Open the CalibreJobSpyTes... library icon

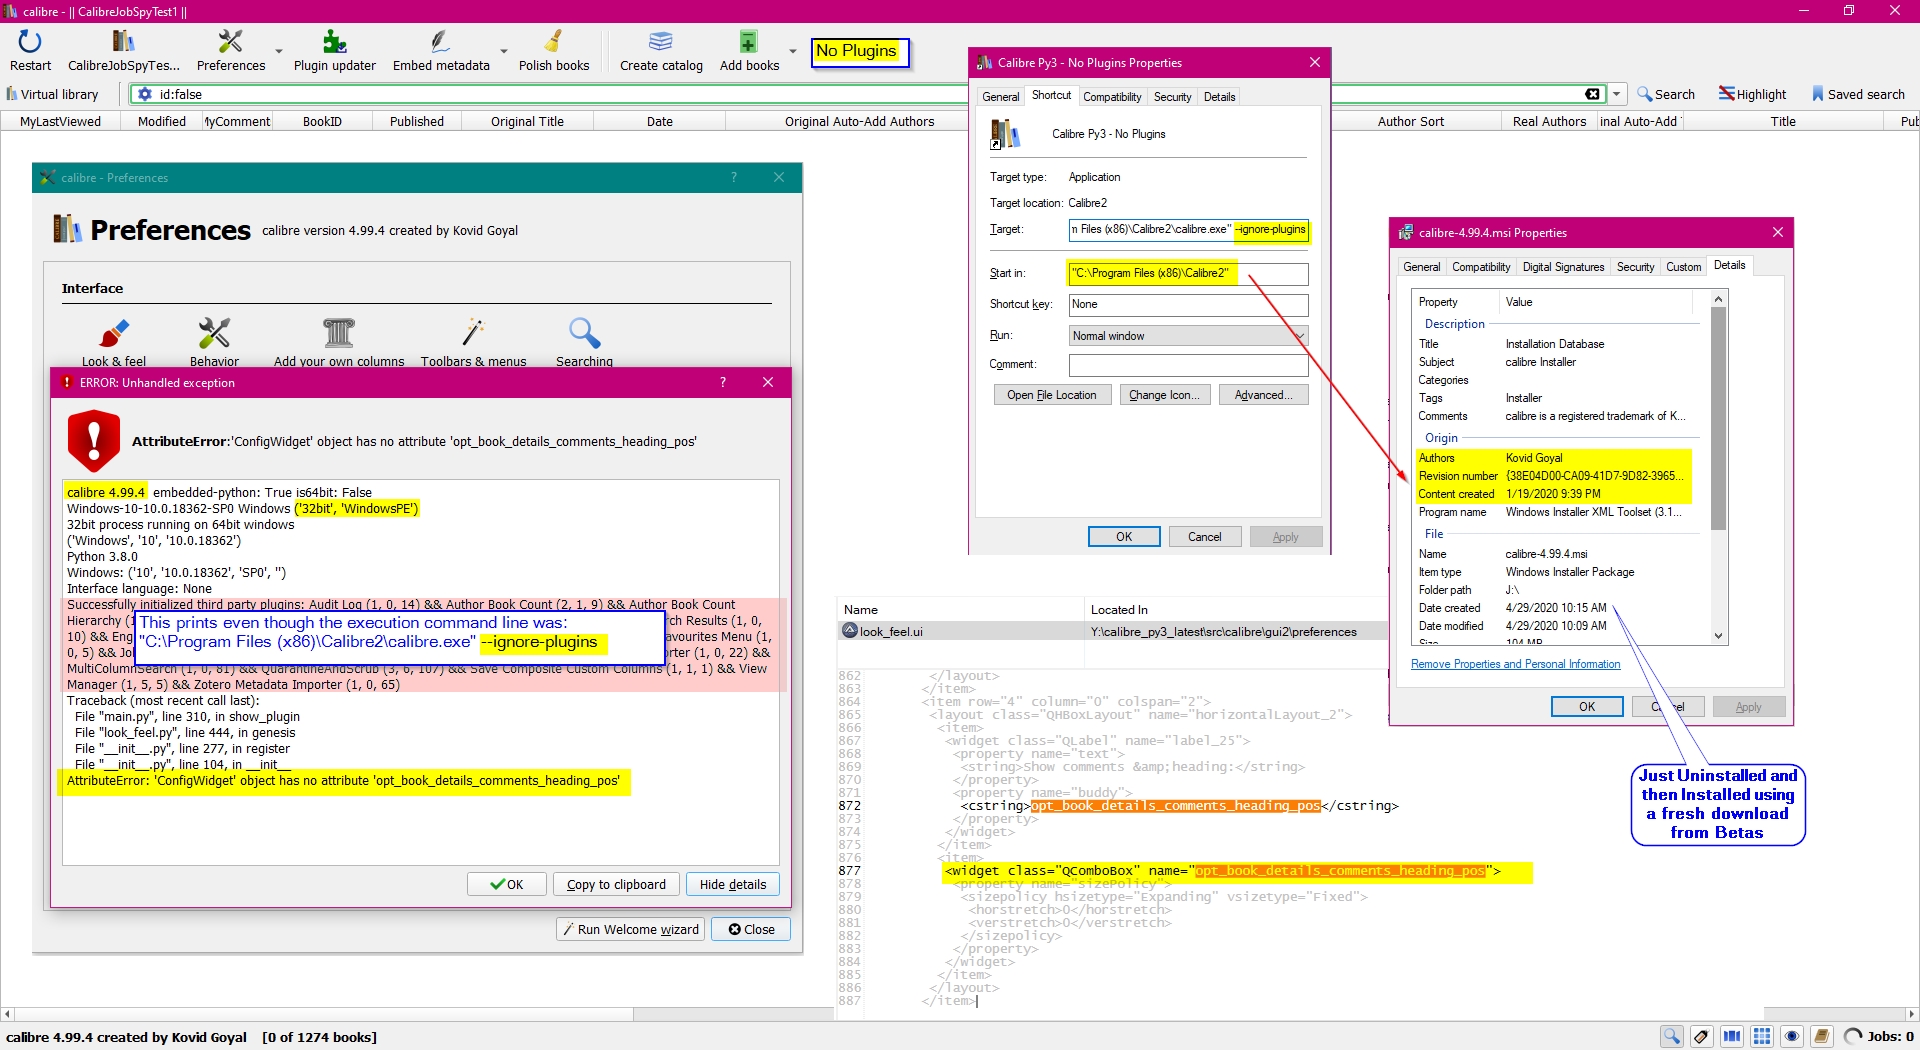(124, 51)
